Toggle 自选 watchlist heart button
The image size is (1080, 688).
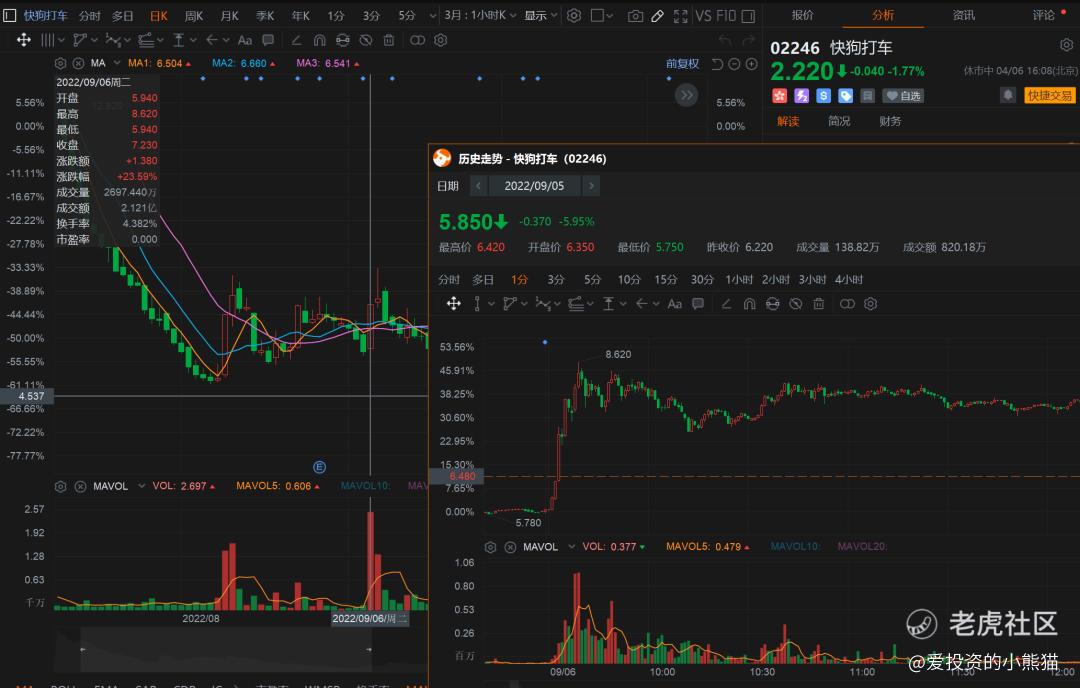[903, 96]
